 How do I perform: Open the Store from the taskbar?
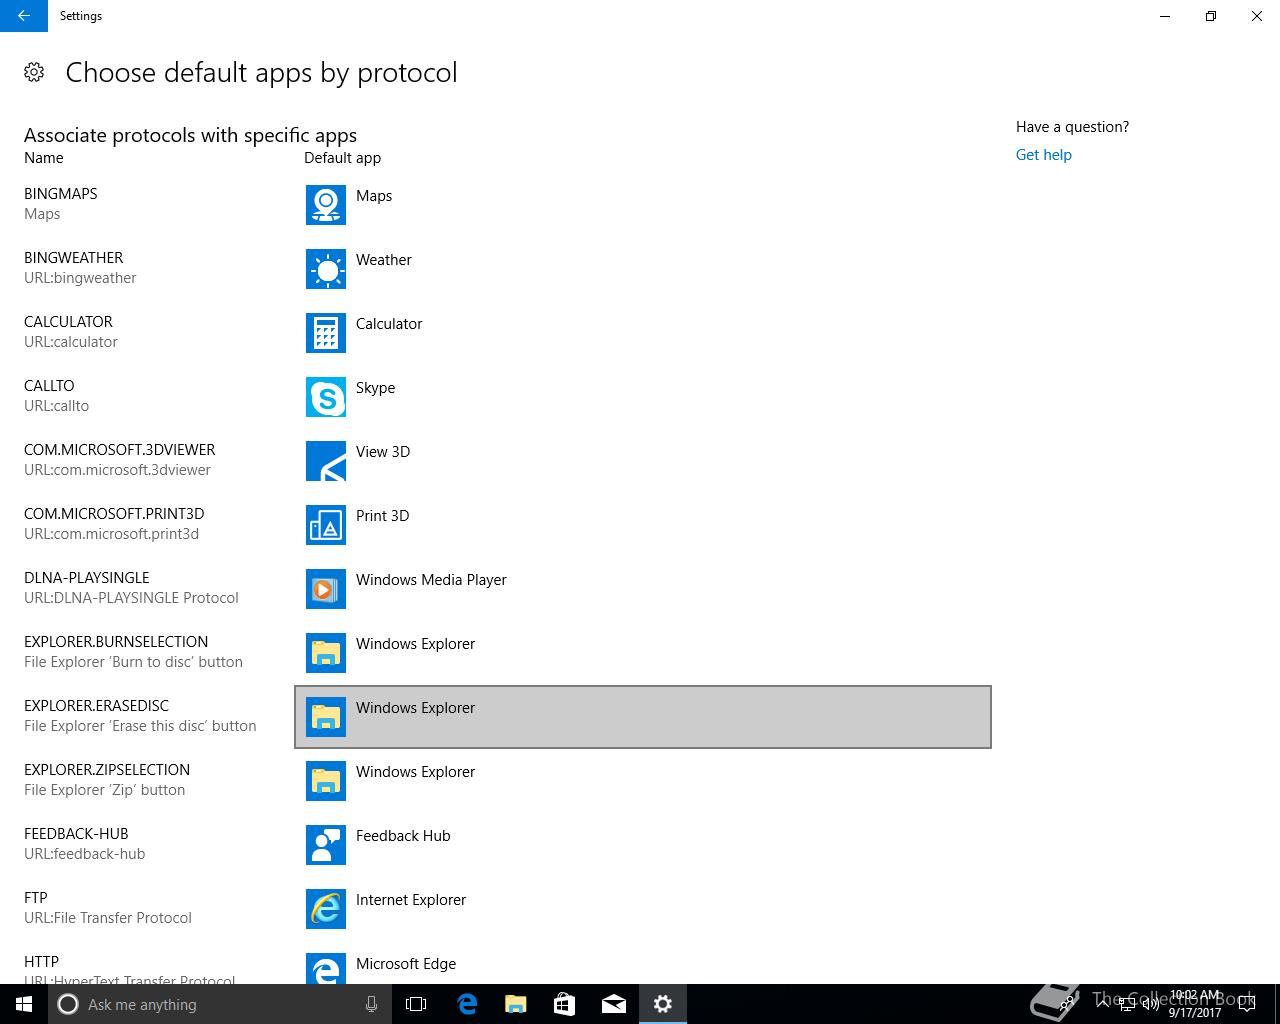(x=564, y=1004)
